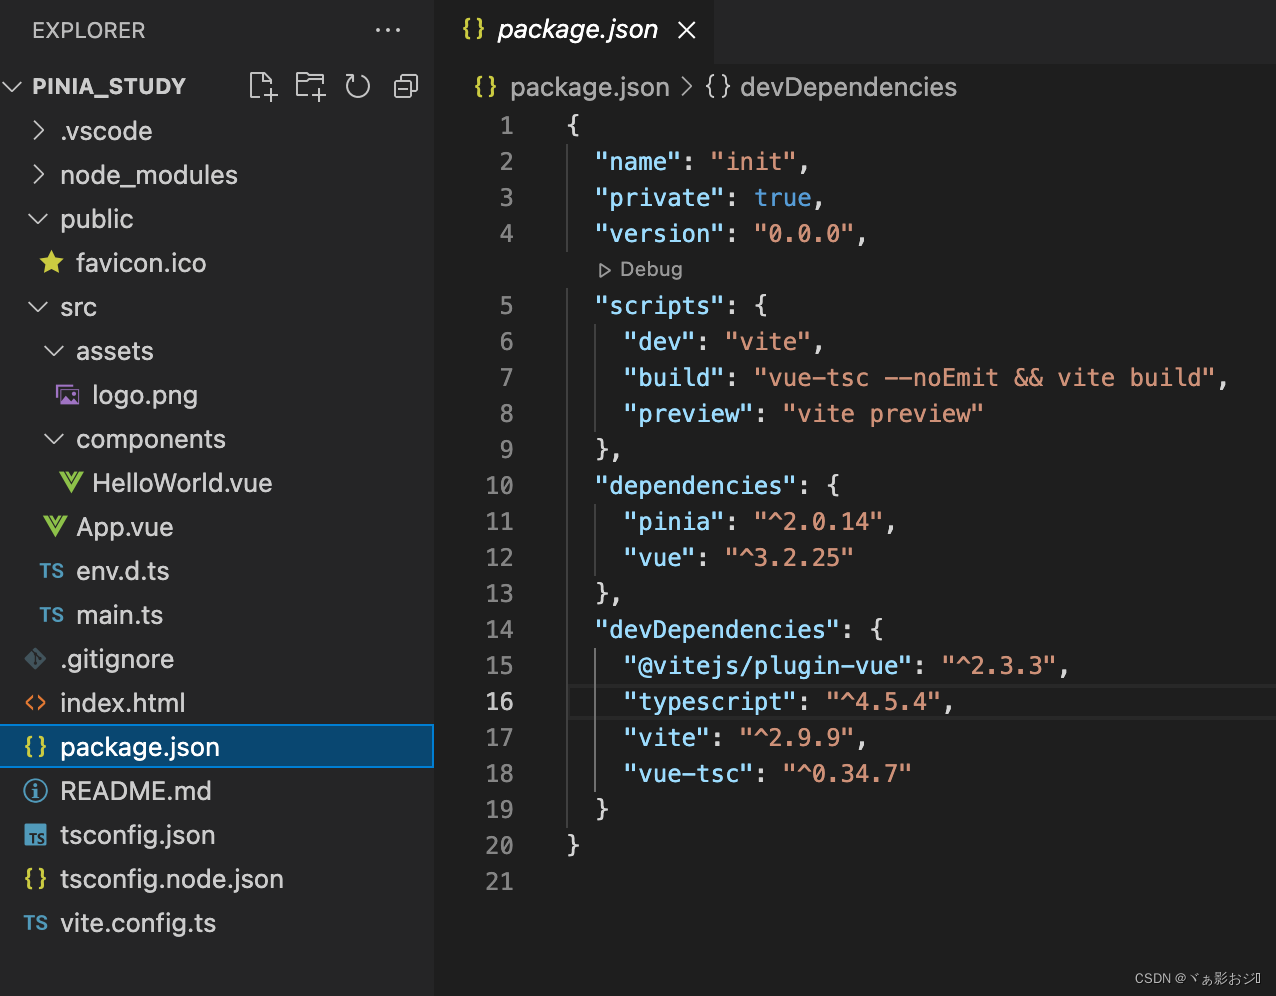
Task: Collapse all folders in Explorer
Action: 405,86
